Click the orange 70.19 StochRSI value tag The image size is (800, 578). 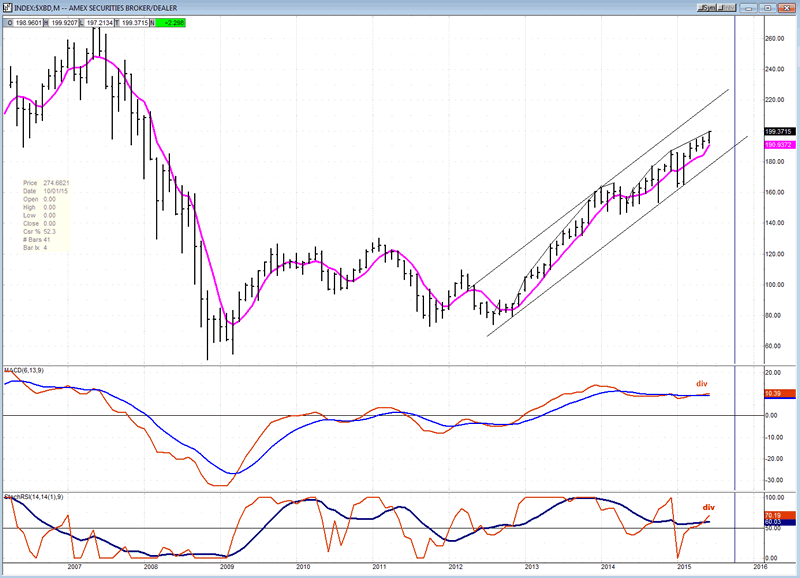pos(778,515)
